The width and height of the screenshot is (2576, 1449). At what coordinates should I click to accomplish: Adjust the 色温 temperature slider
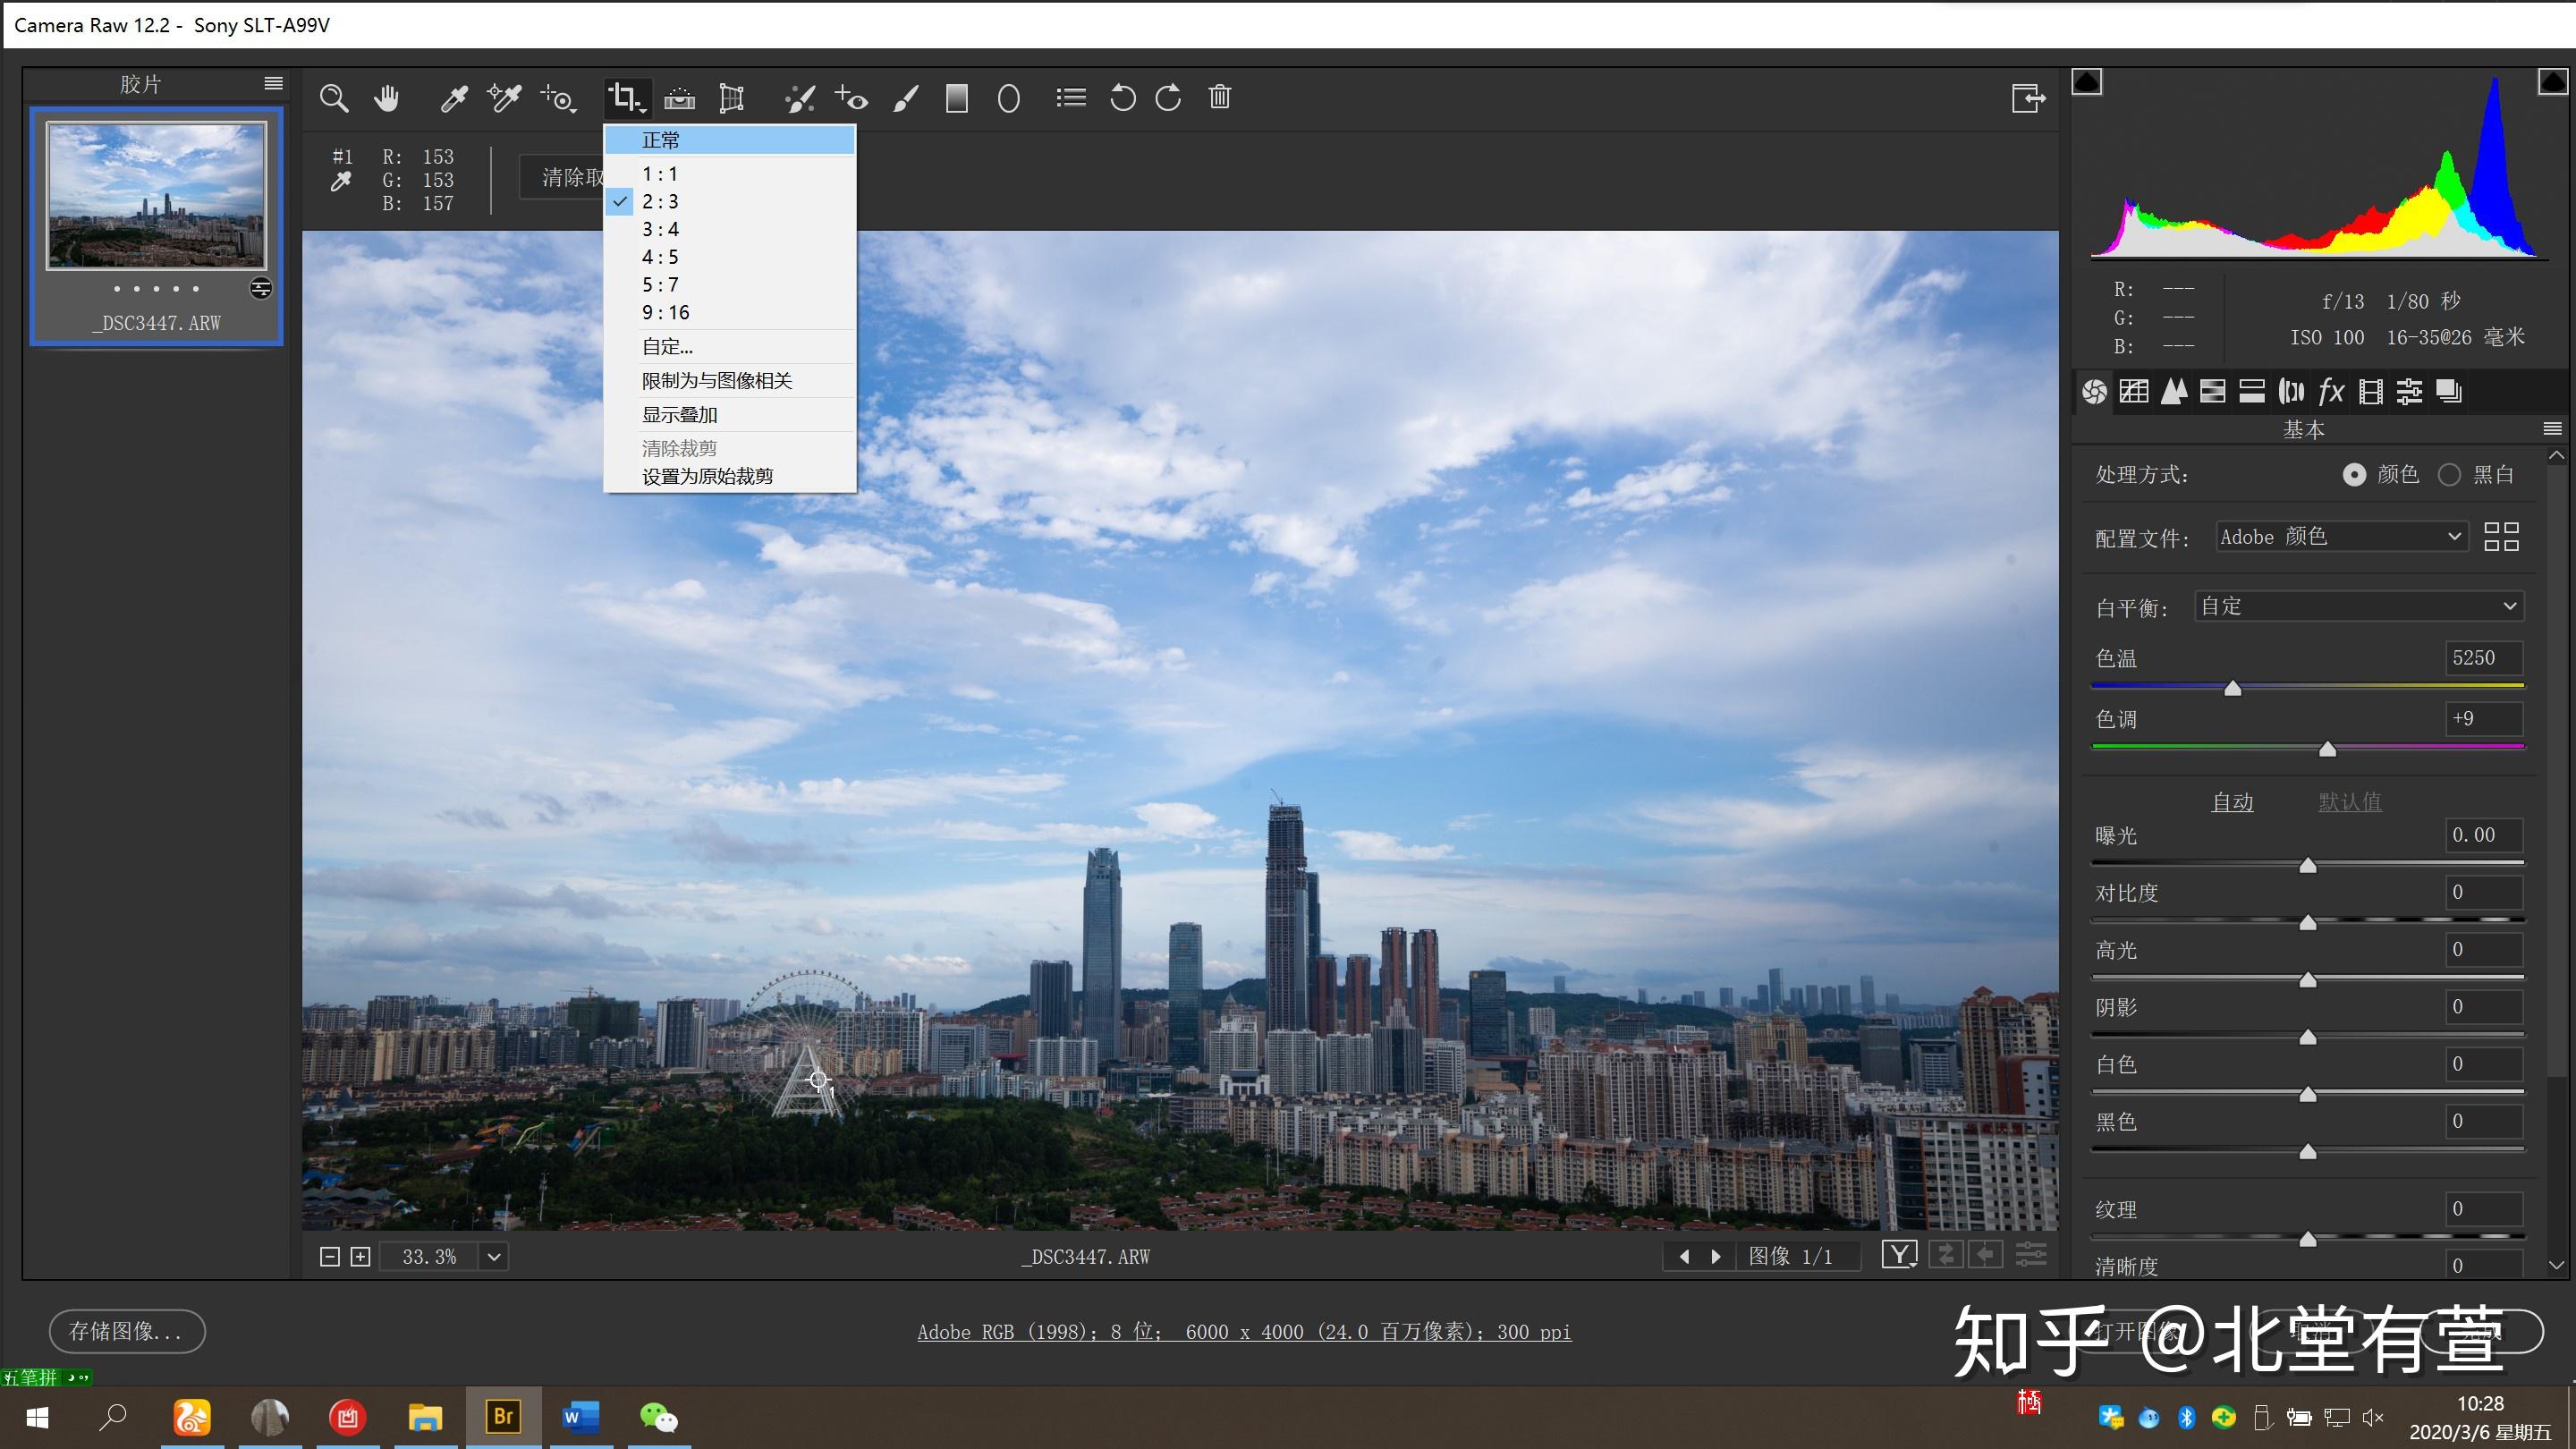(2233, 688)
